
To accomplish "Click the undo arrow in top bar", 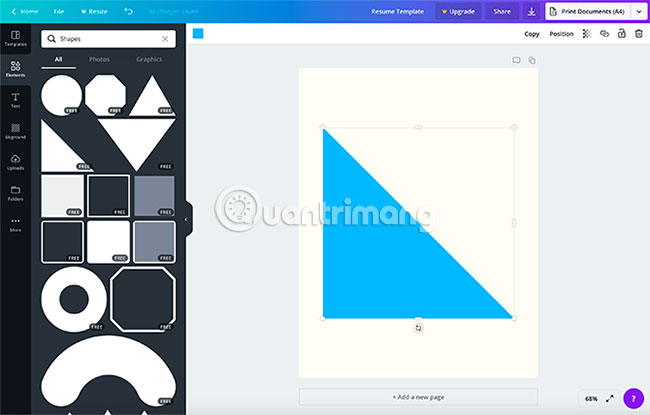I will click(x=129, y=11).
